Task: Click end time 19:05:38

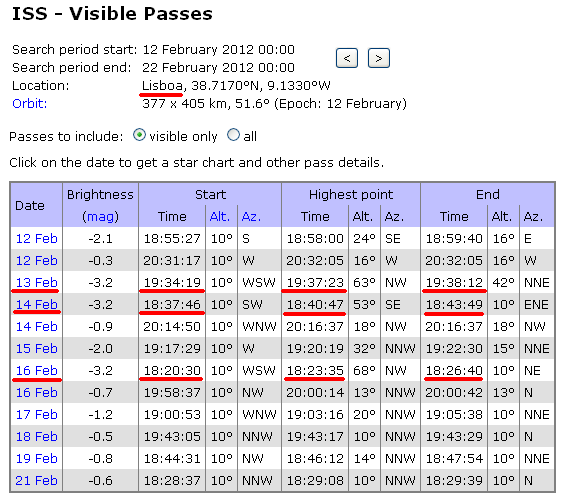Action: [x=454, y=415]
